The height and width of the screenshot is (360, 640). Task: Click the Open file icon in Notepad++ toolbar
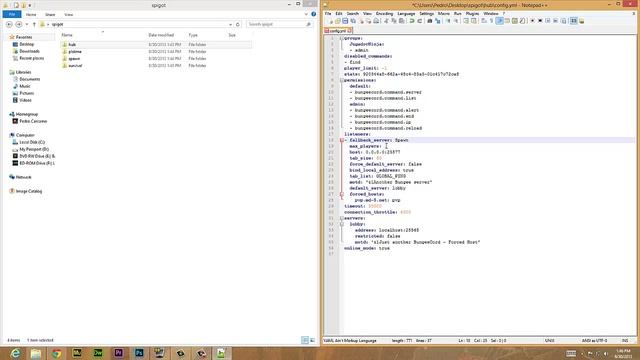point(338,21)
